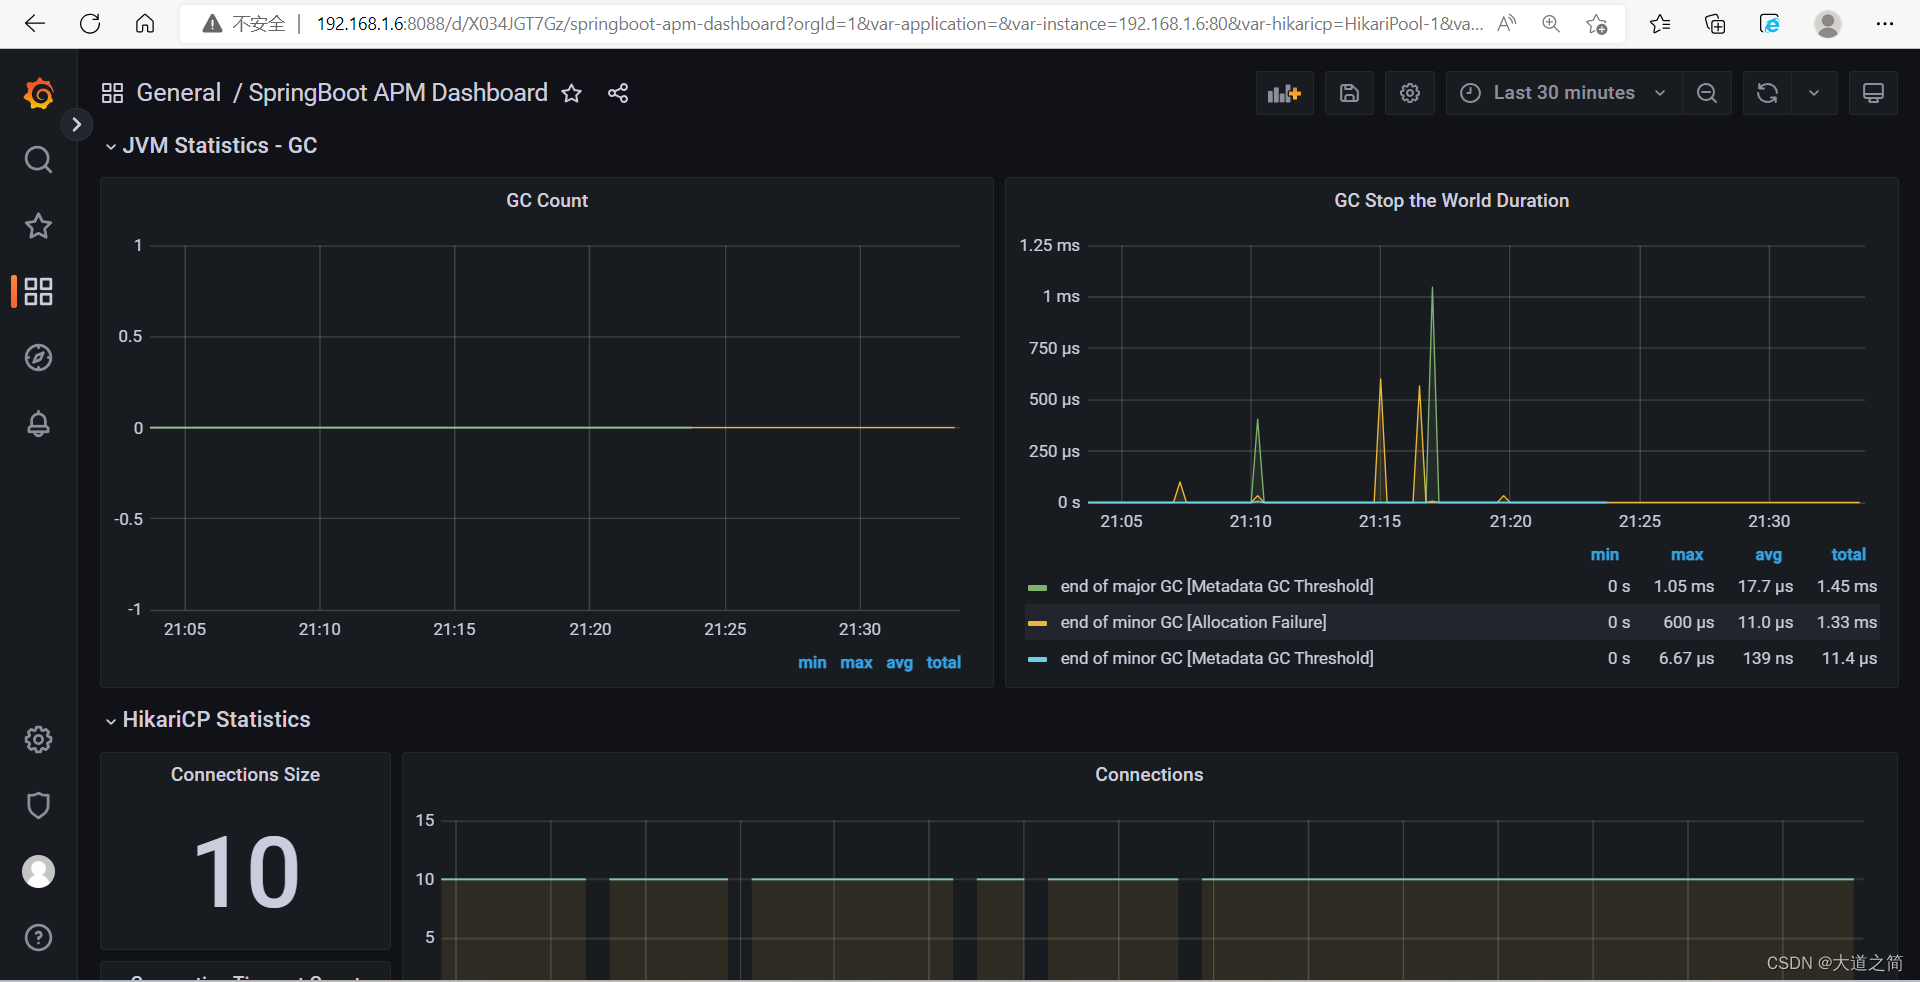The height and width of the screenshot is (982, 1920).
Task: Toggle the Server Admin shield icon
Action: coord(38,805)
